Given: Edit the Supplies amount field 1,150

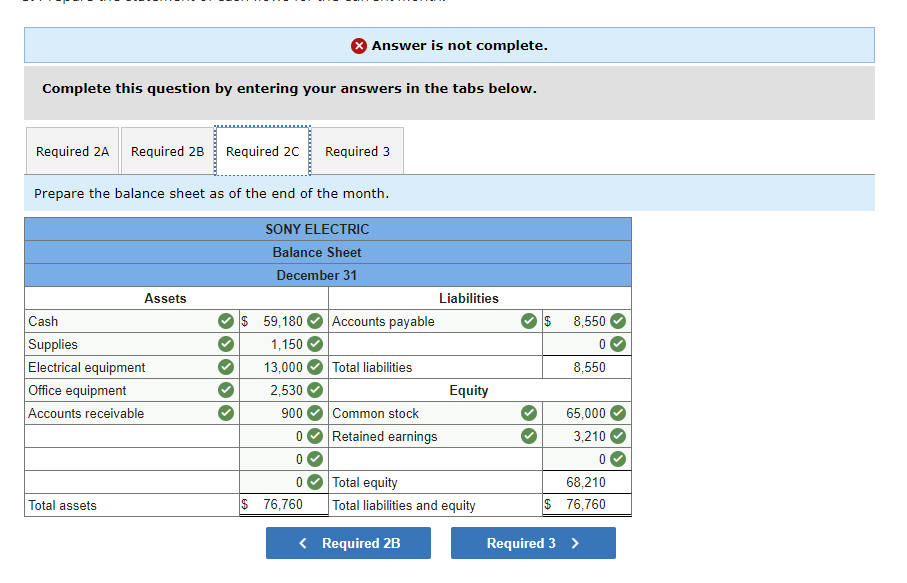Looking at the screenshot, I should click(283, 344).
